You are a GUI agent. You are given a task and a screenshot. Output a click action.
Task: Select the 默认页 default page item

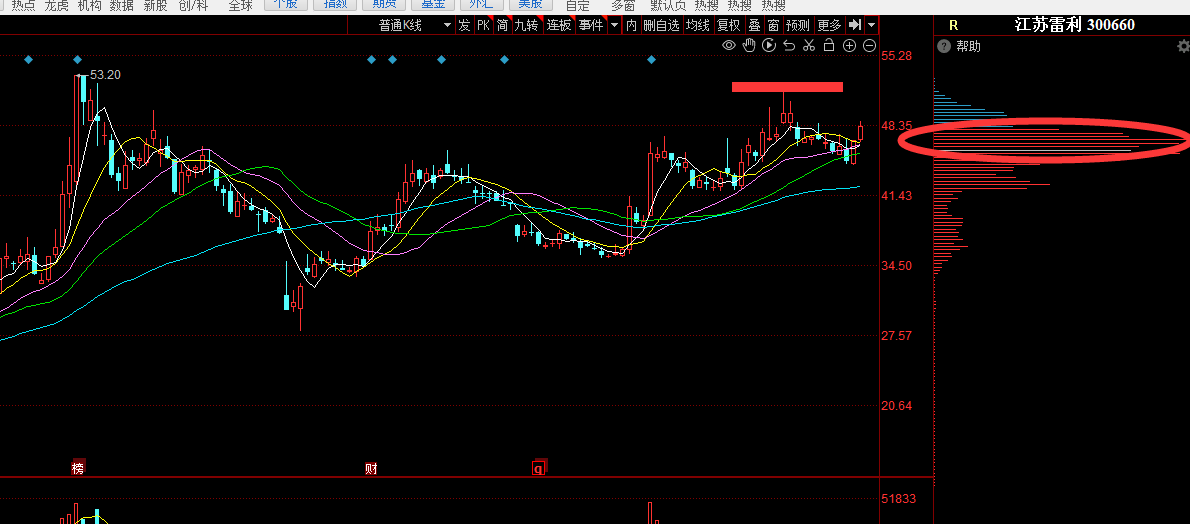tap(668, 5)
